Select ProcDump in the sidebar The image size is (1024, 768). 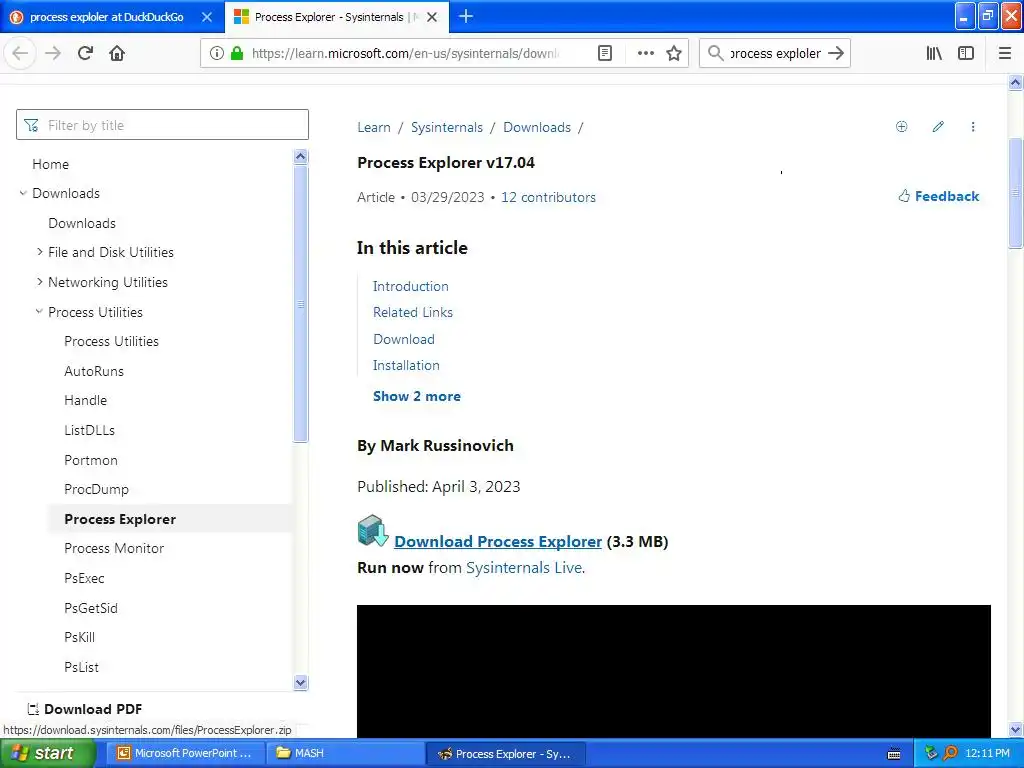(97, 489)
